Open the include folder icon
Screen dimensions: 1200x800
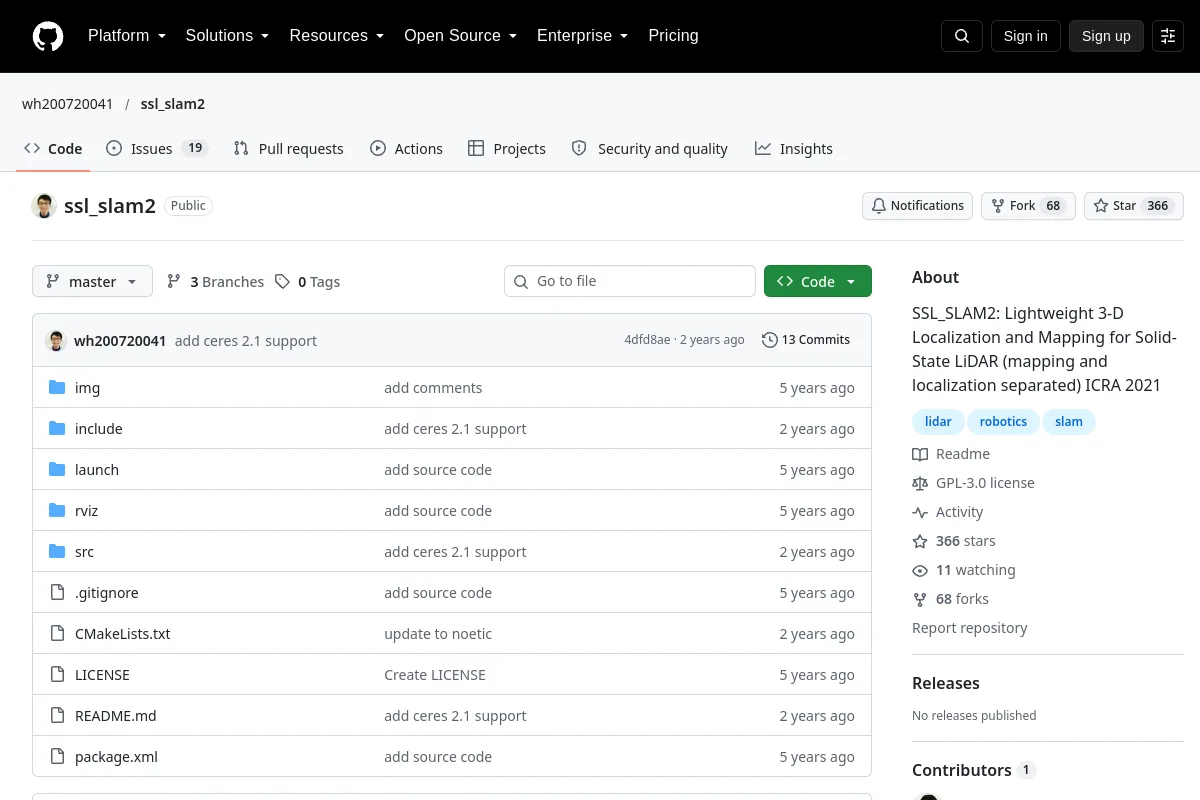(x=57, y=429)
